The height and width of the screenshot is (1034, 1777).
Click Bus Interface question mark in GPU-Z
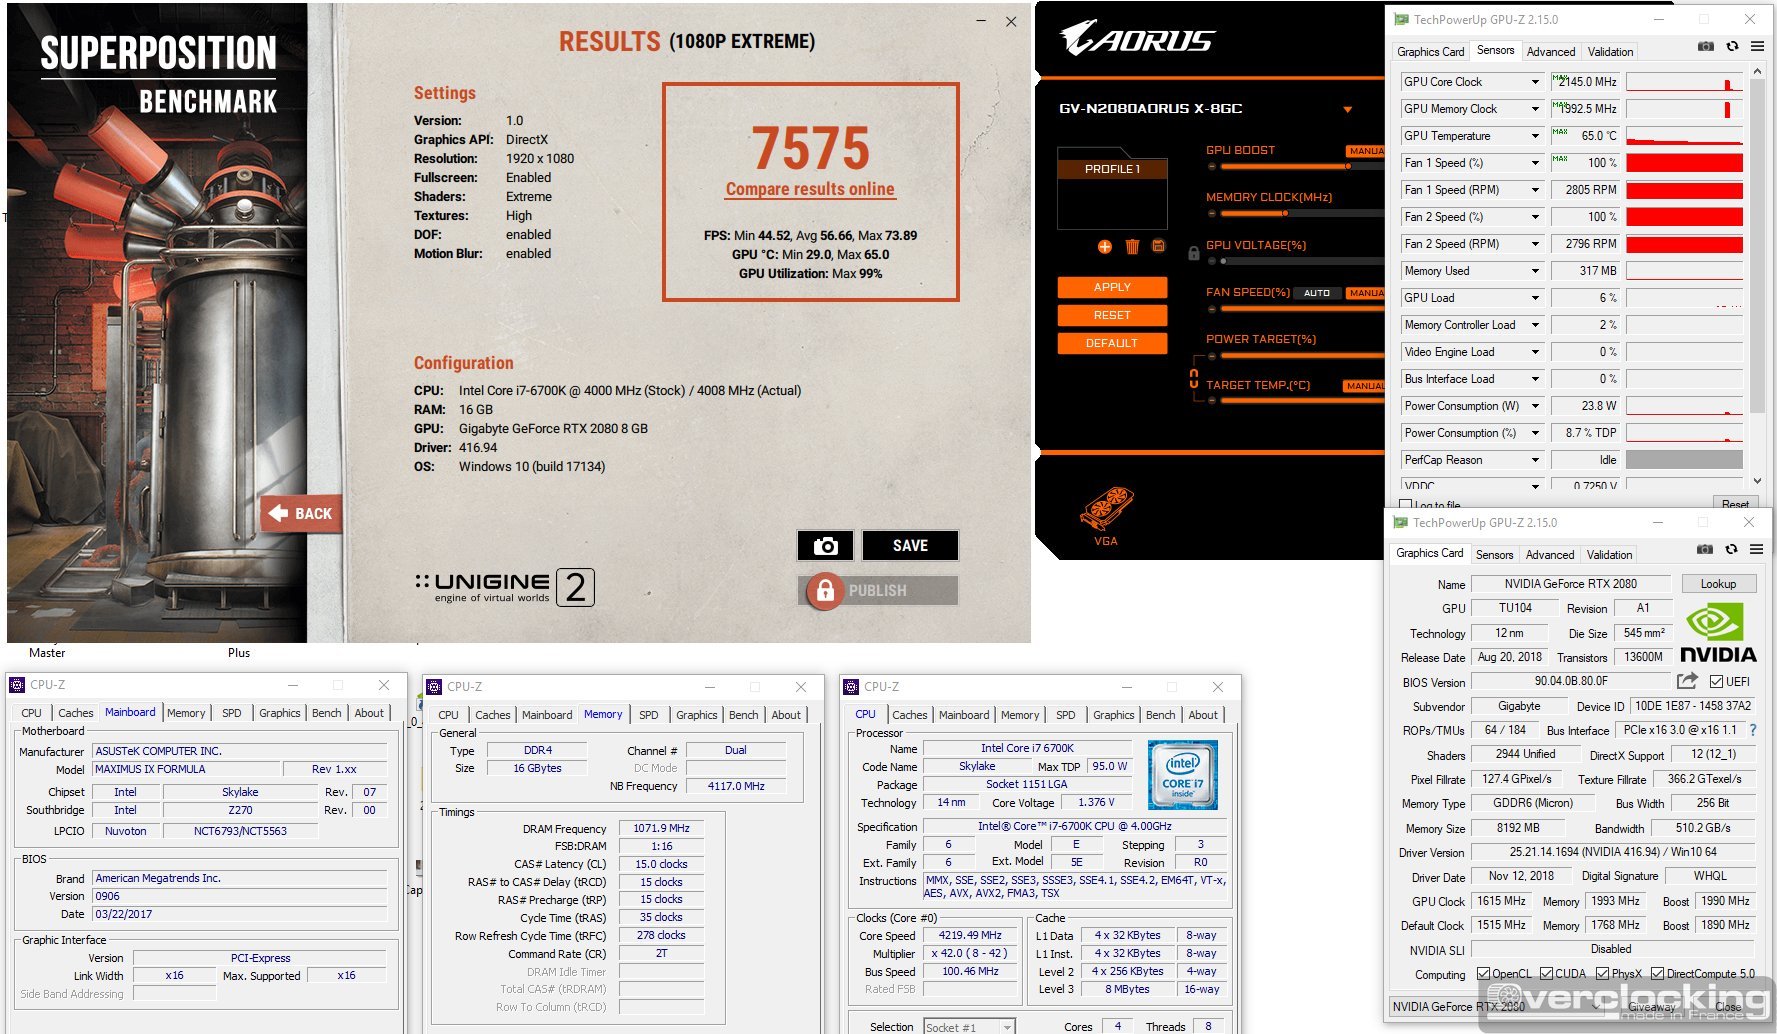pyautogui.click(x=1753, y=730)
